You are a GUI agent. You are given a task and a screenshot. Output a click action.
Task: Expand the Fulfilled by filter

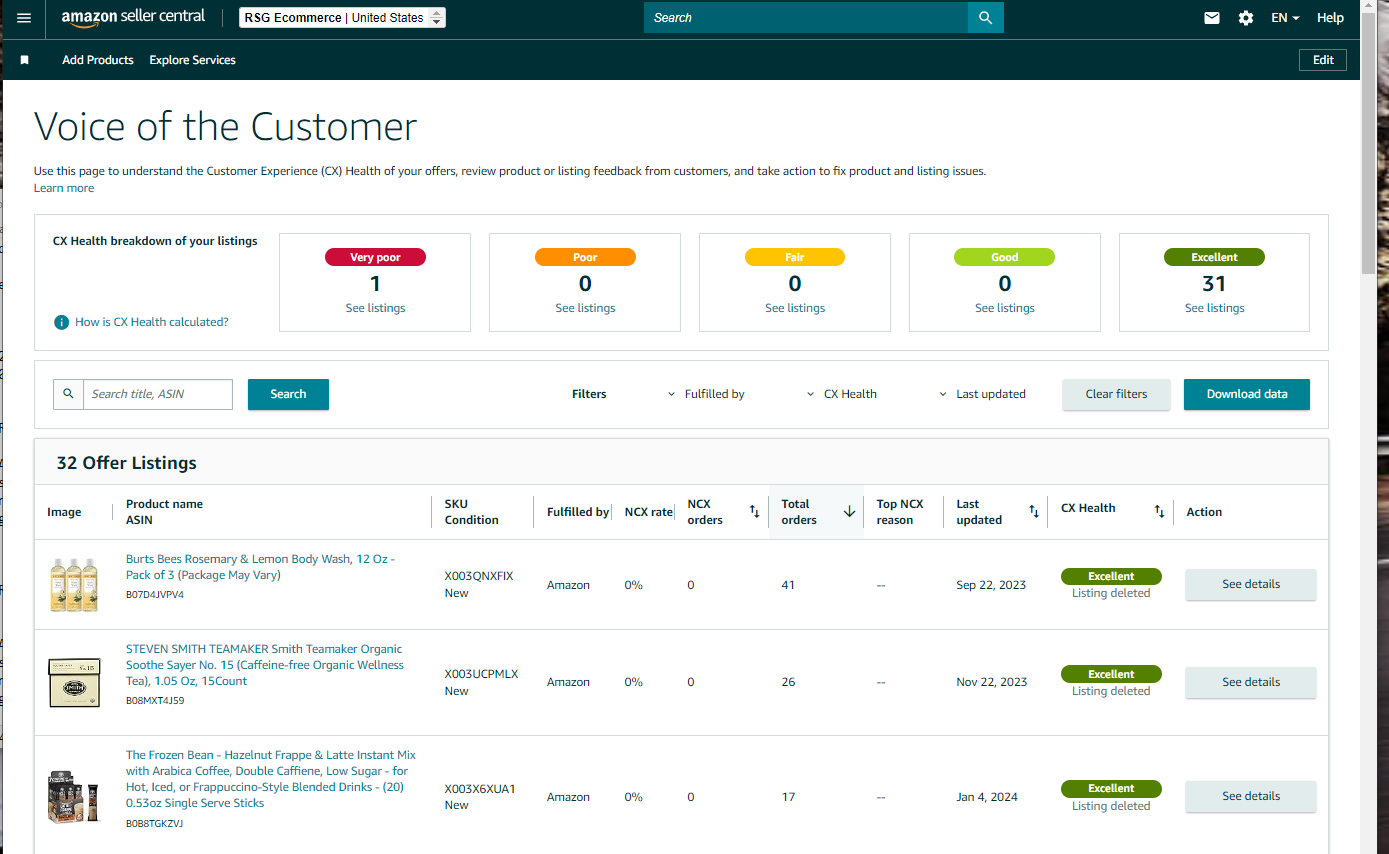[707, 394]
